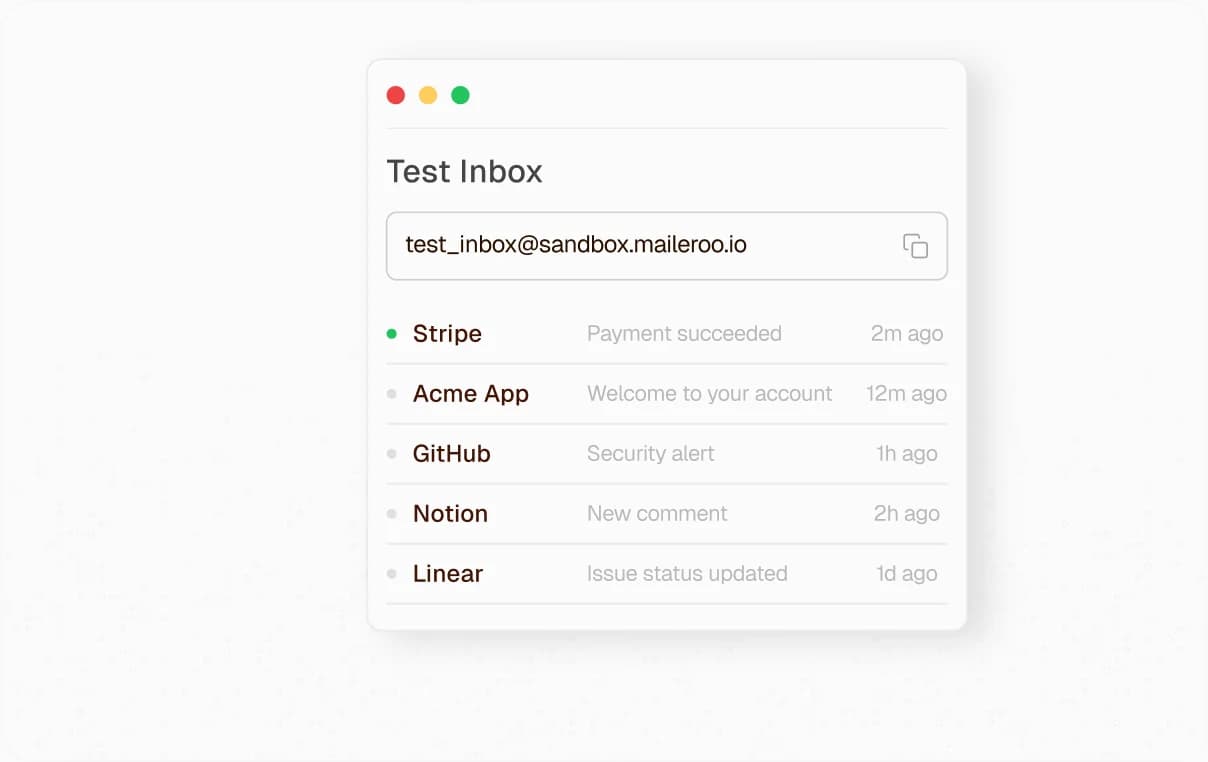Screen dimensions: 1208x762
Task: Click the "1d ago" timestamp
Action: pos(907,574)
